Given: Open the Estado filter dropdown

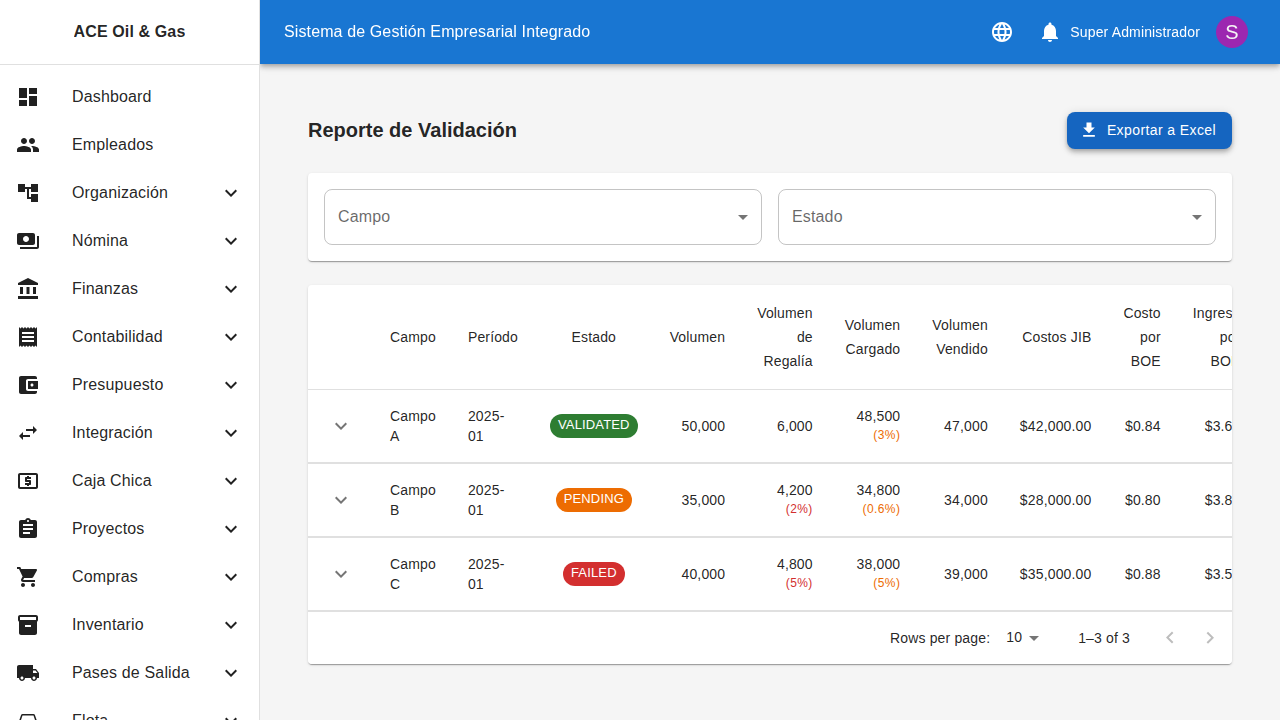Looking at the screenshot, I should (996, 216).
